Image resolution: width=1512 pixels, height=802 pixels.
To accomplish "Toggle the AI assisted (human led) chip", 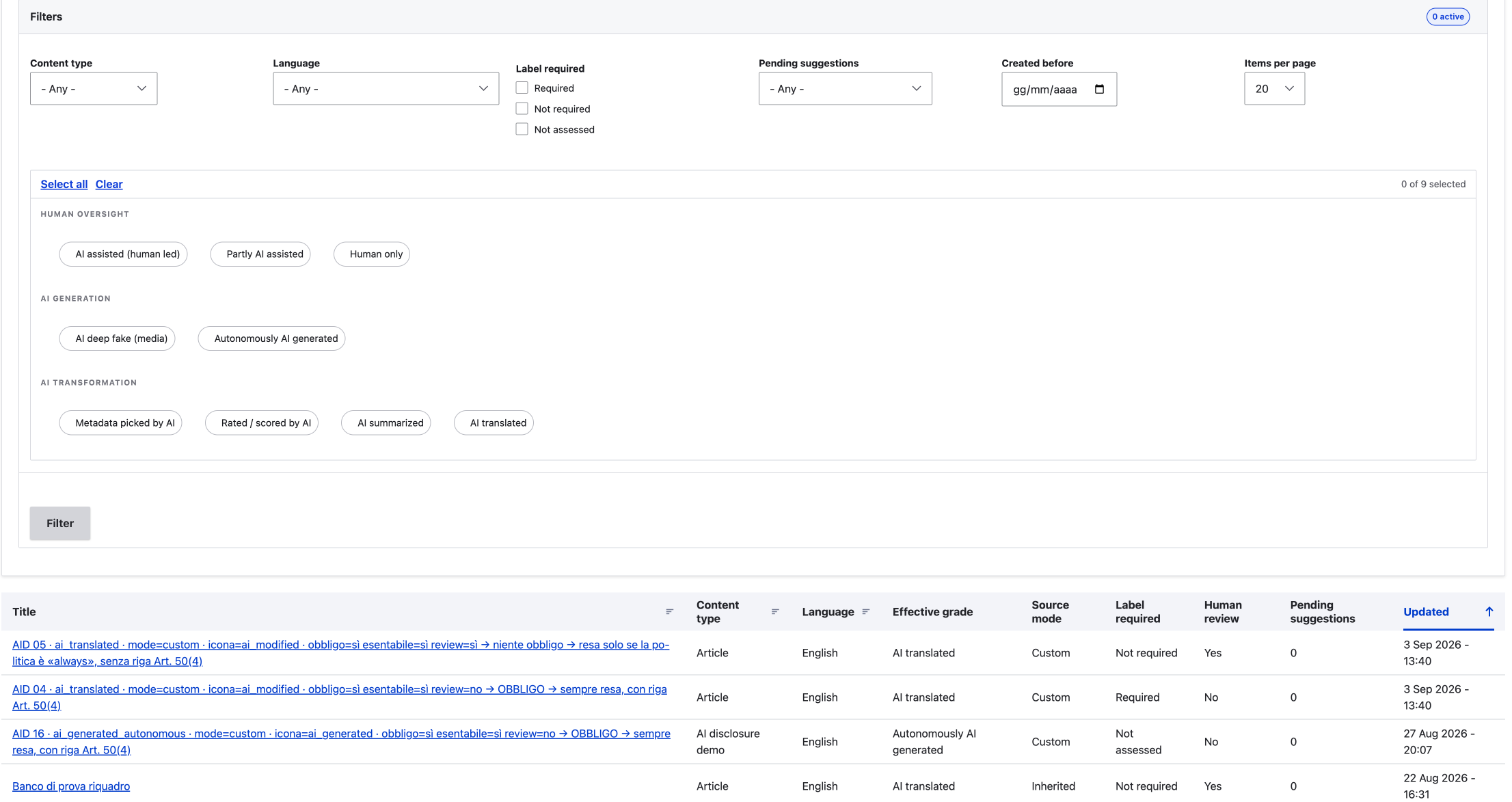I will point(123,254).
